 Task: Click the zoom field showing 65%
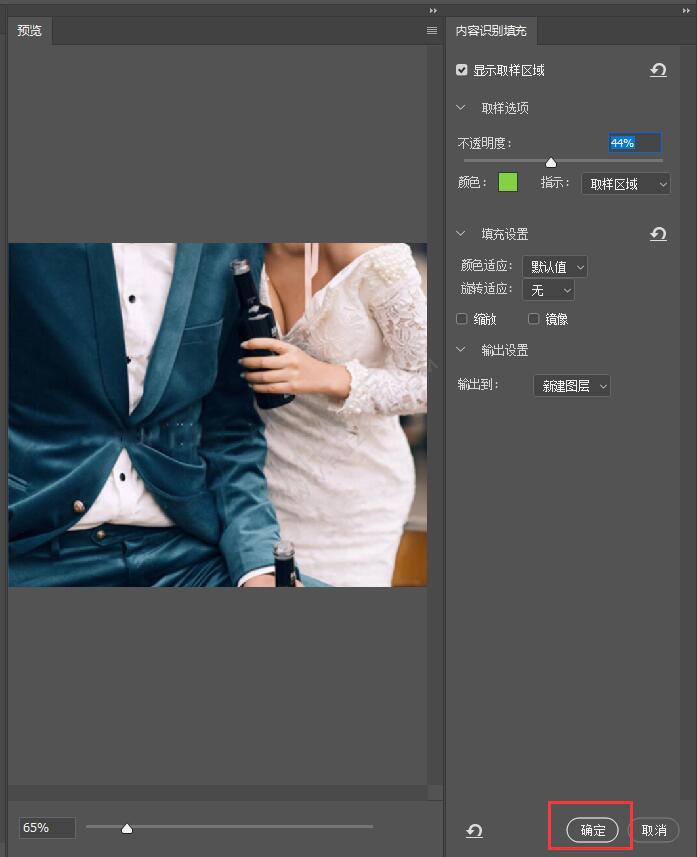click(47, 828)
